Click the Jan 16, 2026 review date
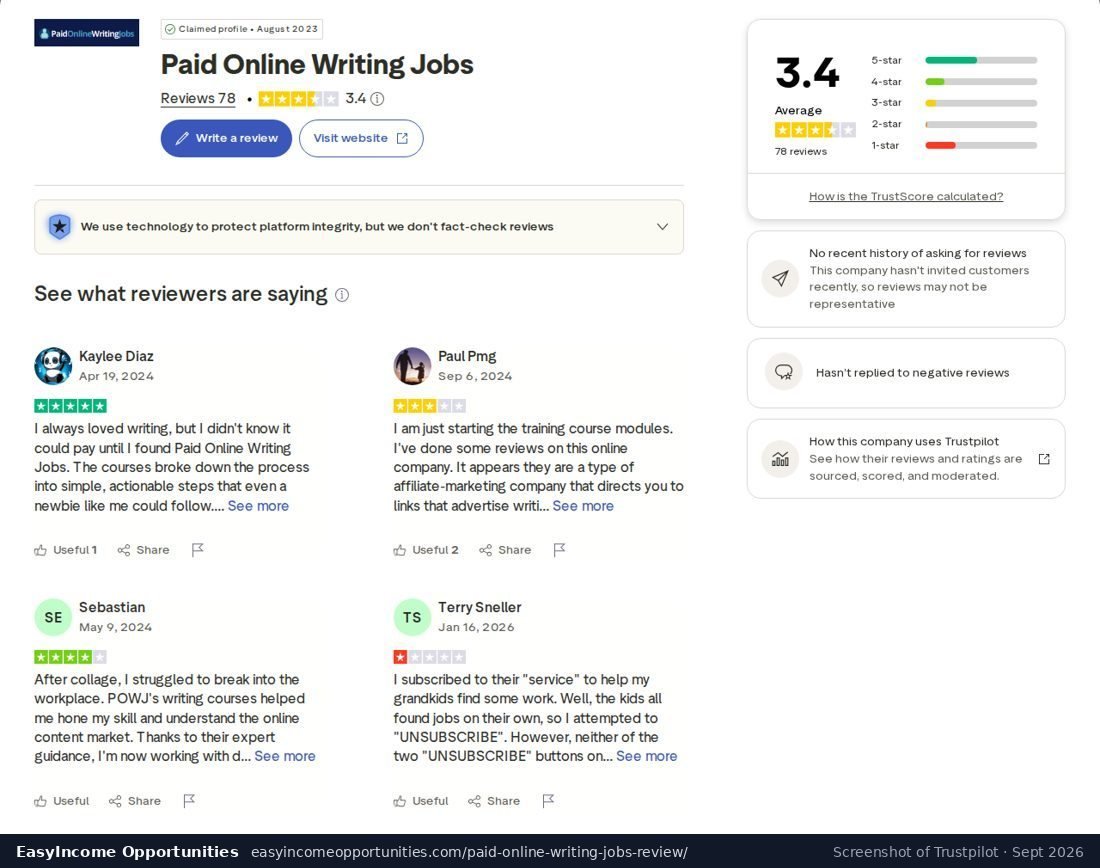This screenshot has height=868, width=1100. click(476, 627)
